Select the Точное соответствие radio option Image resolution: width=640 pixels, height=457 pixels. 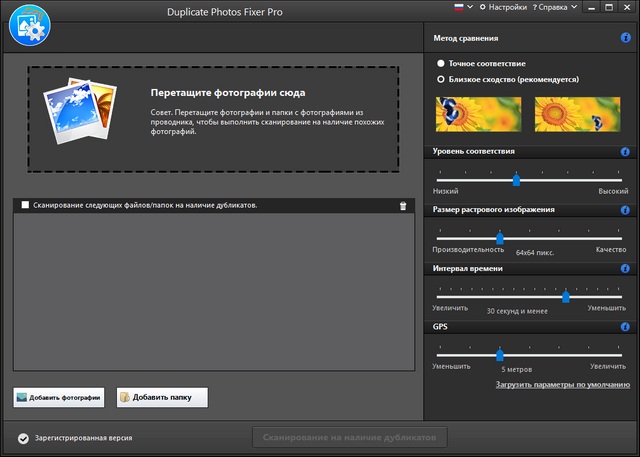441,63
